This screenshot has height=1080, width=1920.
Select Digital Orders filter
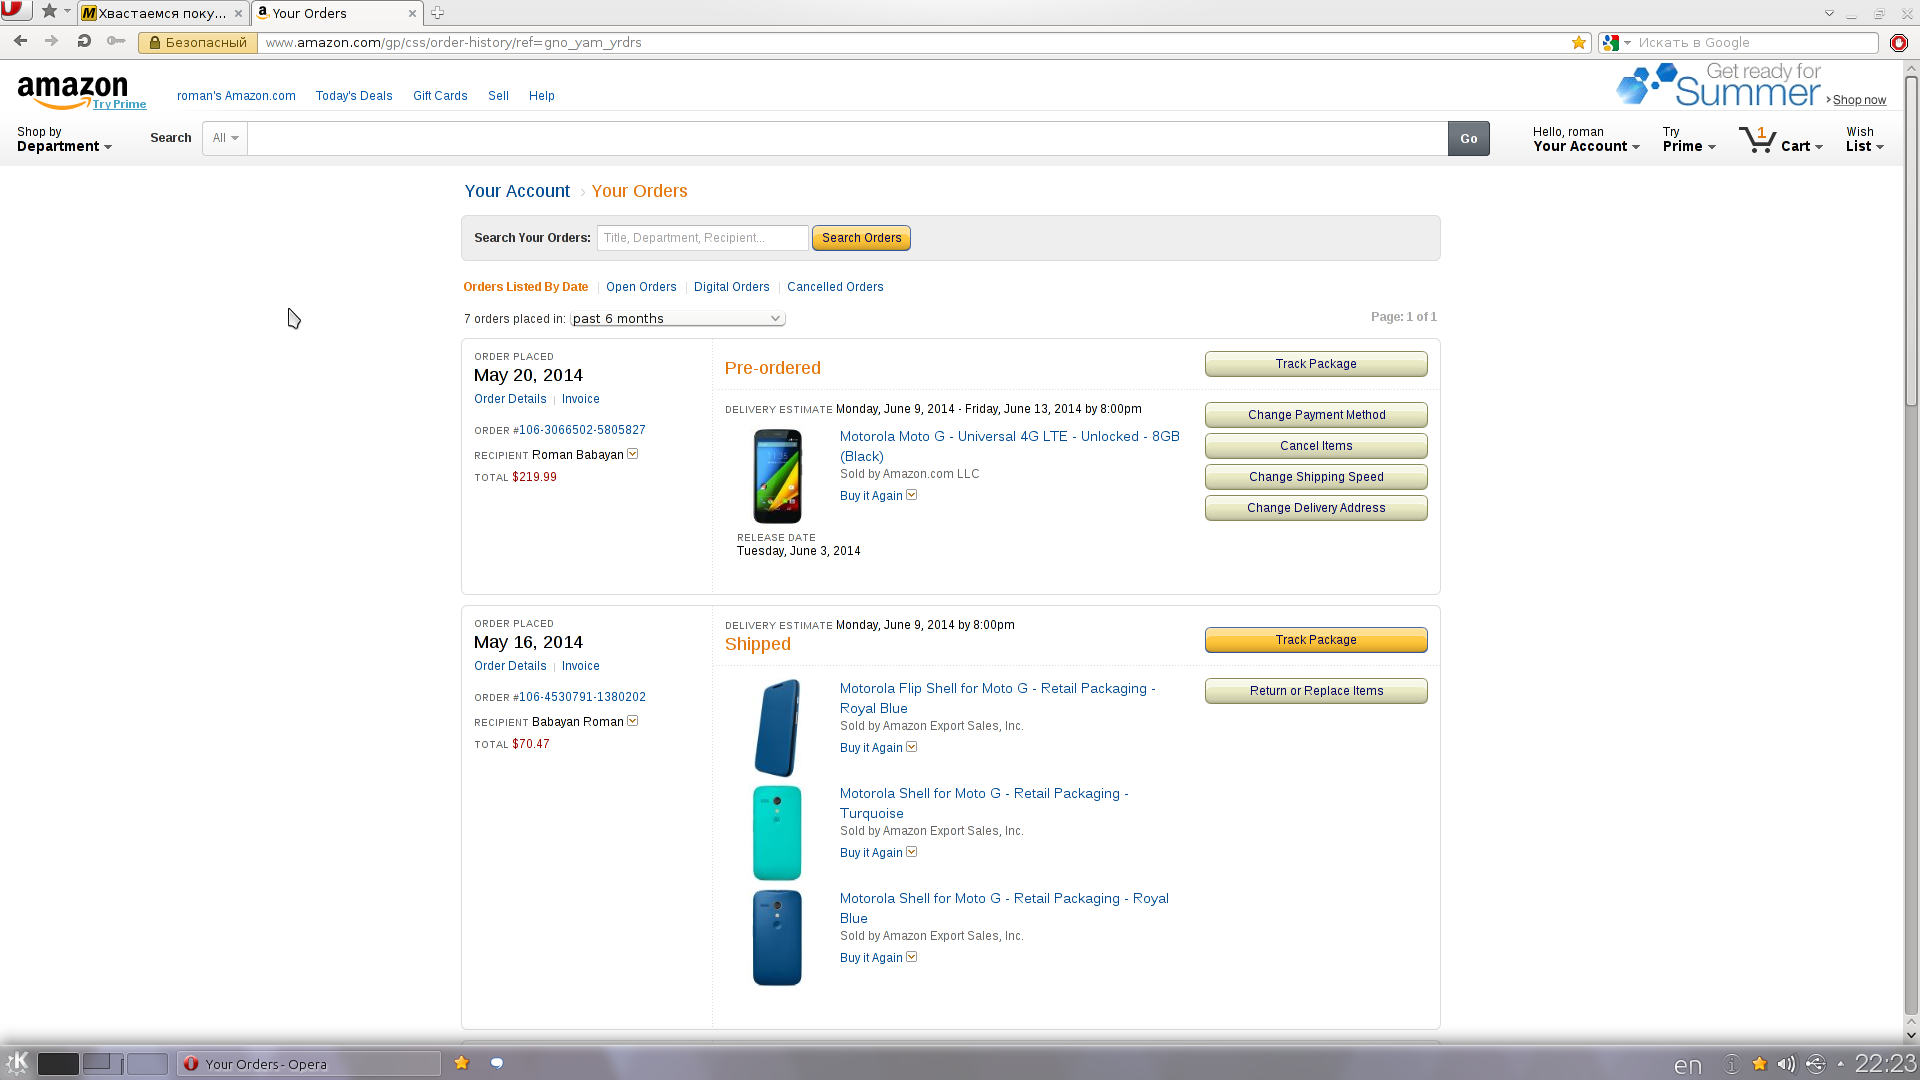[732, 287]
